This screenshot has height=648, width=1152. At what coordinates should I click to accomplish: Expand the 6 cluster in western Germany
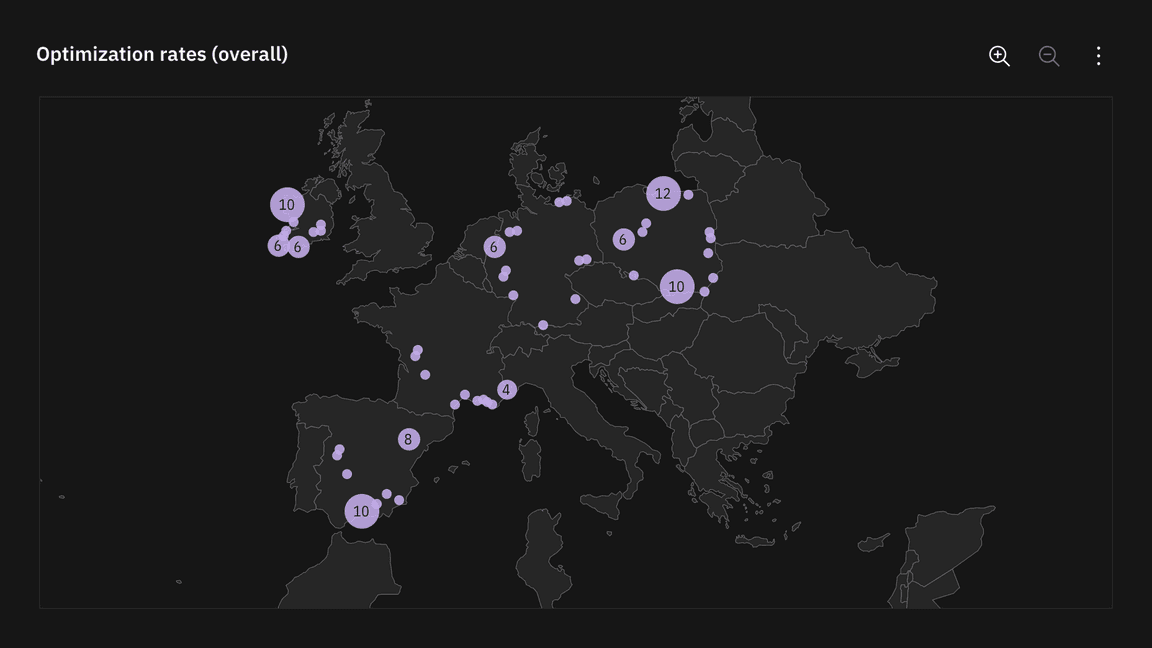coord(494,247)
